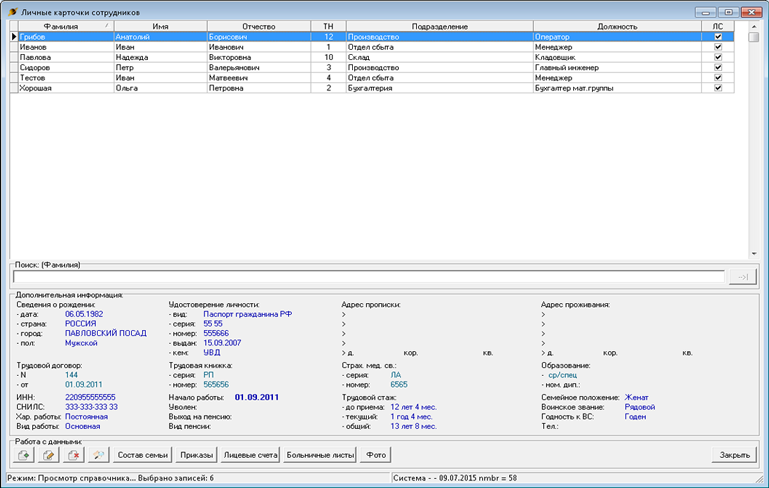The image size is (769, 488).
Task: Click position cell Бухгалтер мат.группы
Action: point(617,88)
